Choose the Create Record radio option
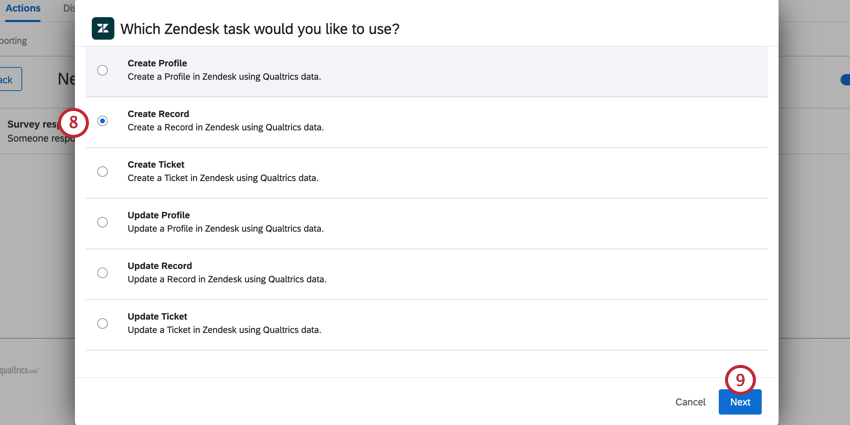The width and height of the screenshot is (850, 425). coord(102,121)
